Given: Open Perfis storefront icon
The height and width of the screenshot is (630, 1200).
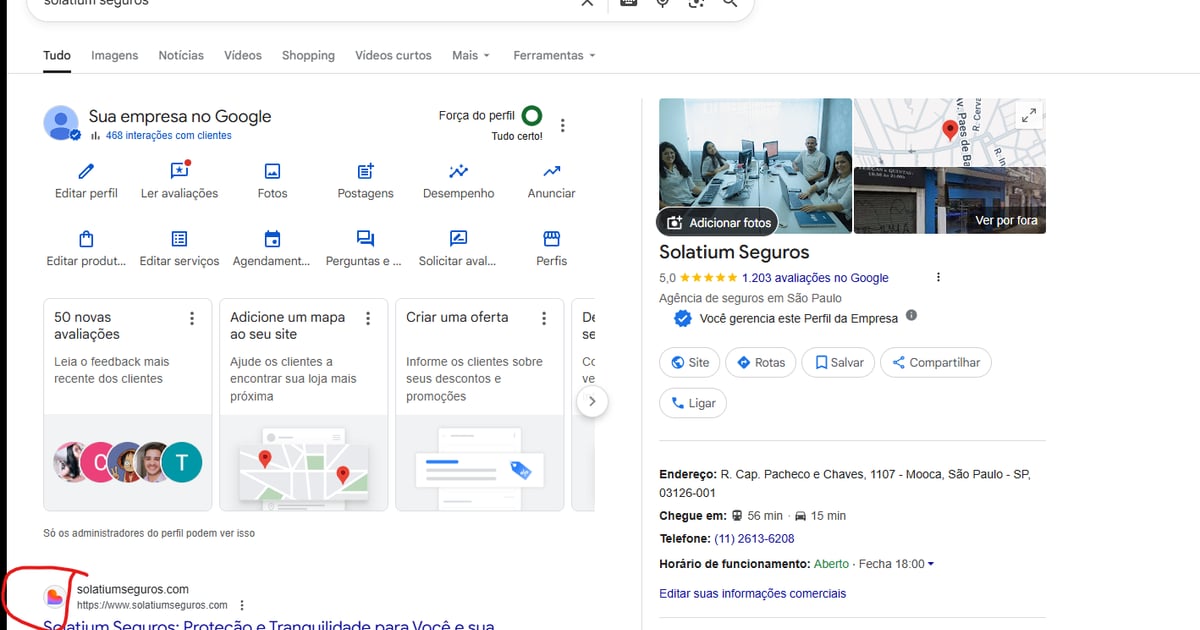Looking at the screenshot, I should [x=551, y=239].
